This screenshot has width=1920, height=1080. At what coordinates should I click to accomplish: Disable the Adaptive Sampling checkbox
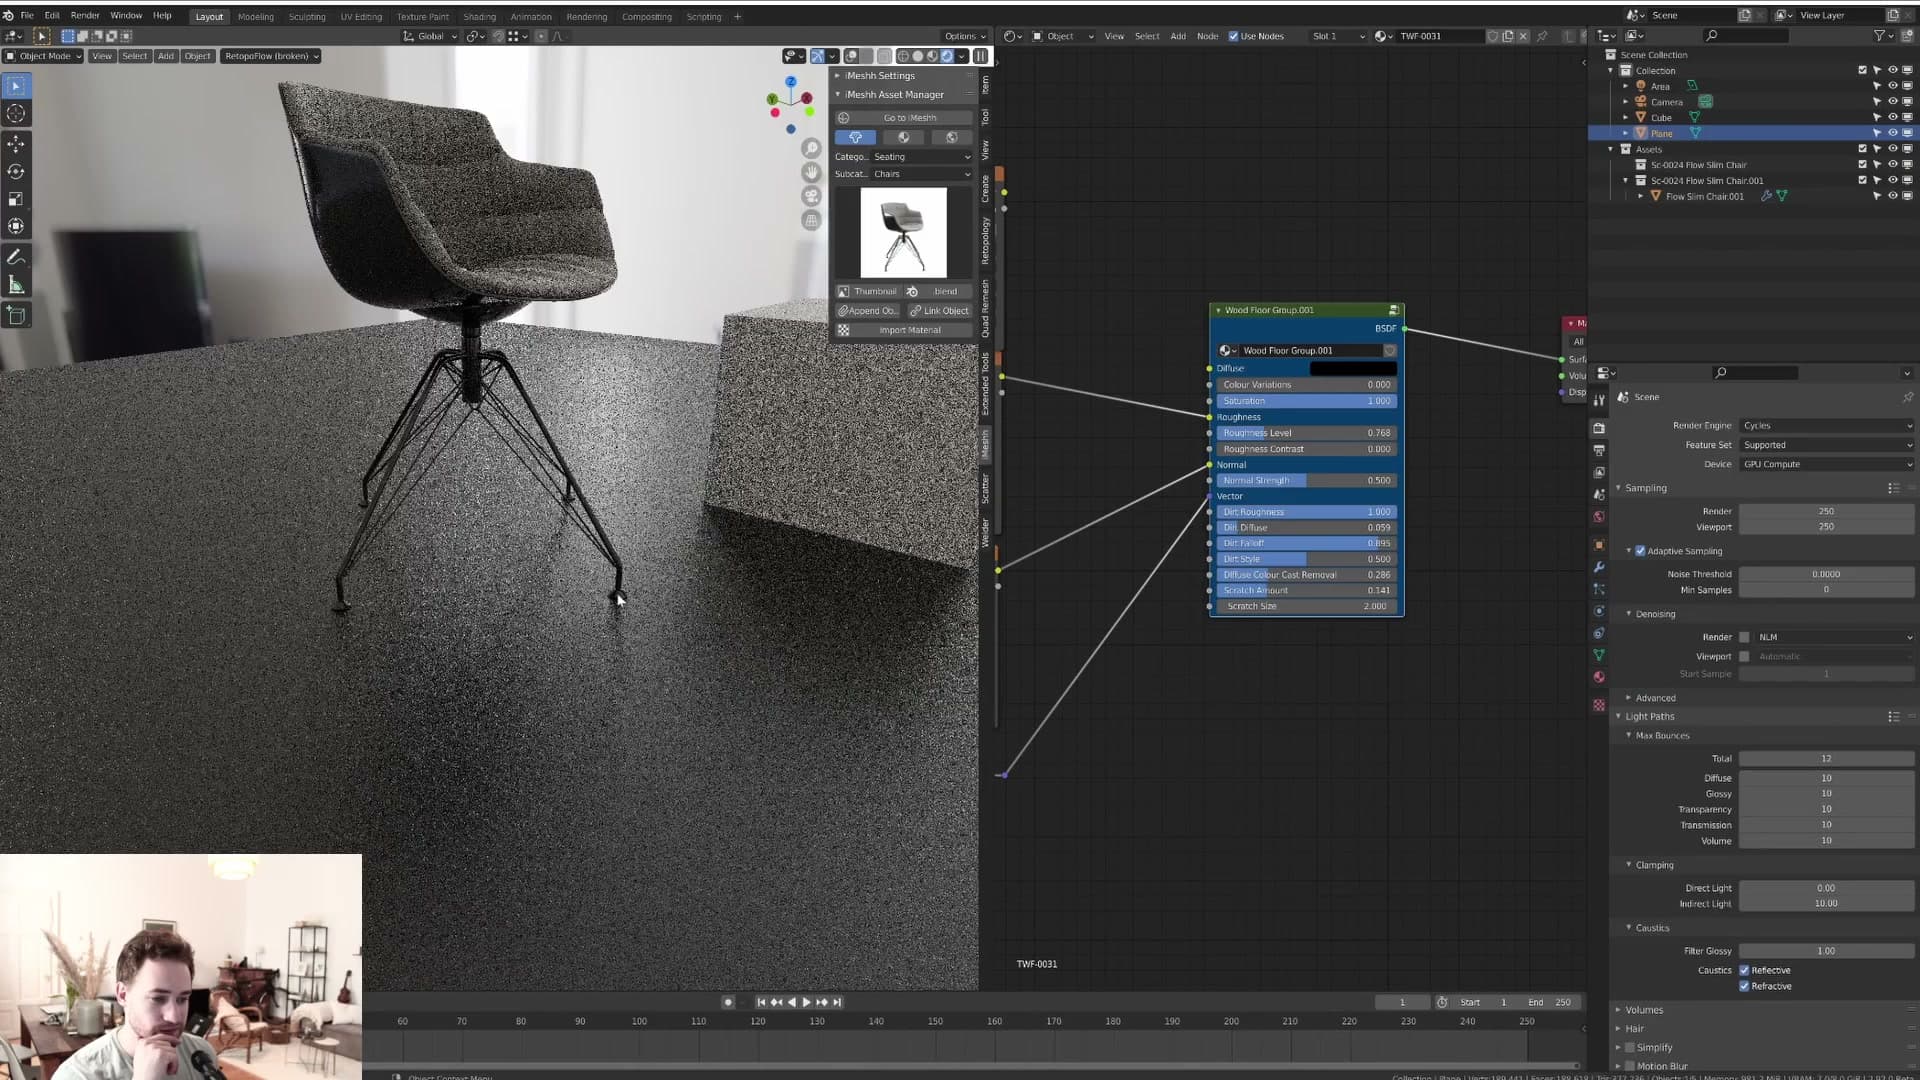[x=1640, y=551]
